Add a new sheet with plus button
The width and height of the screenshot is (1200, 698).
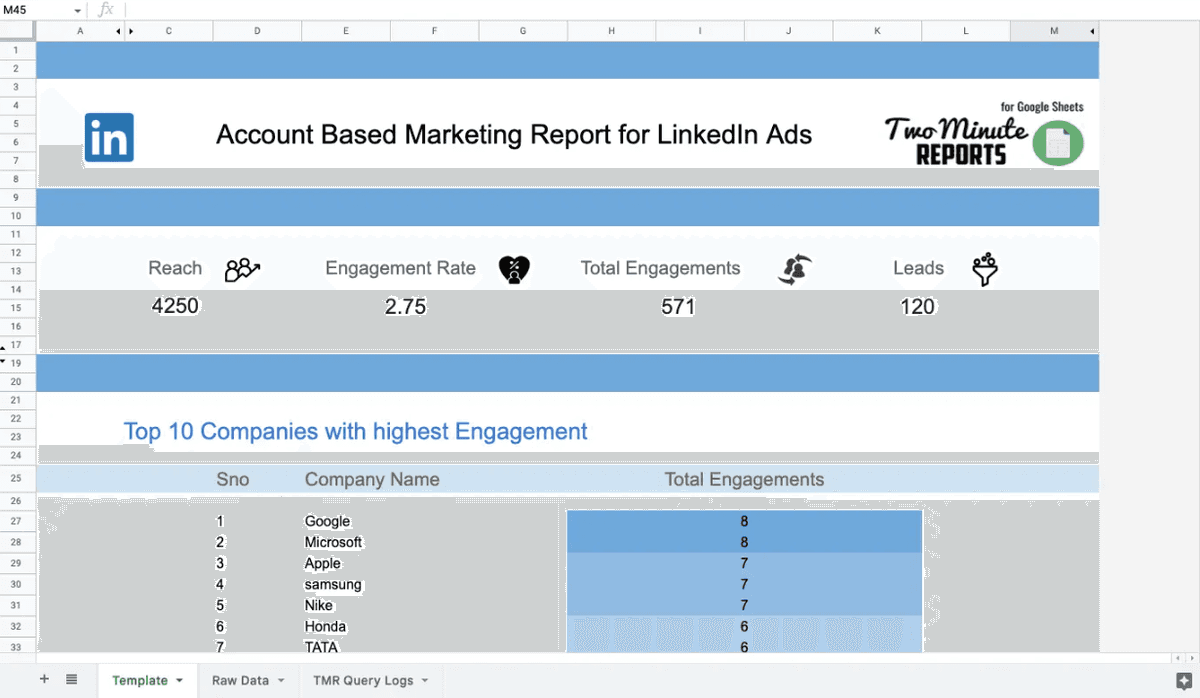[44, 679]
